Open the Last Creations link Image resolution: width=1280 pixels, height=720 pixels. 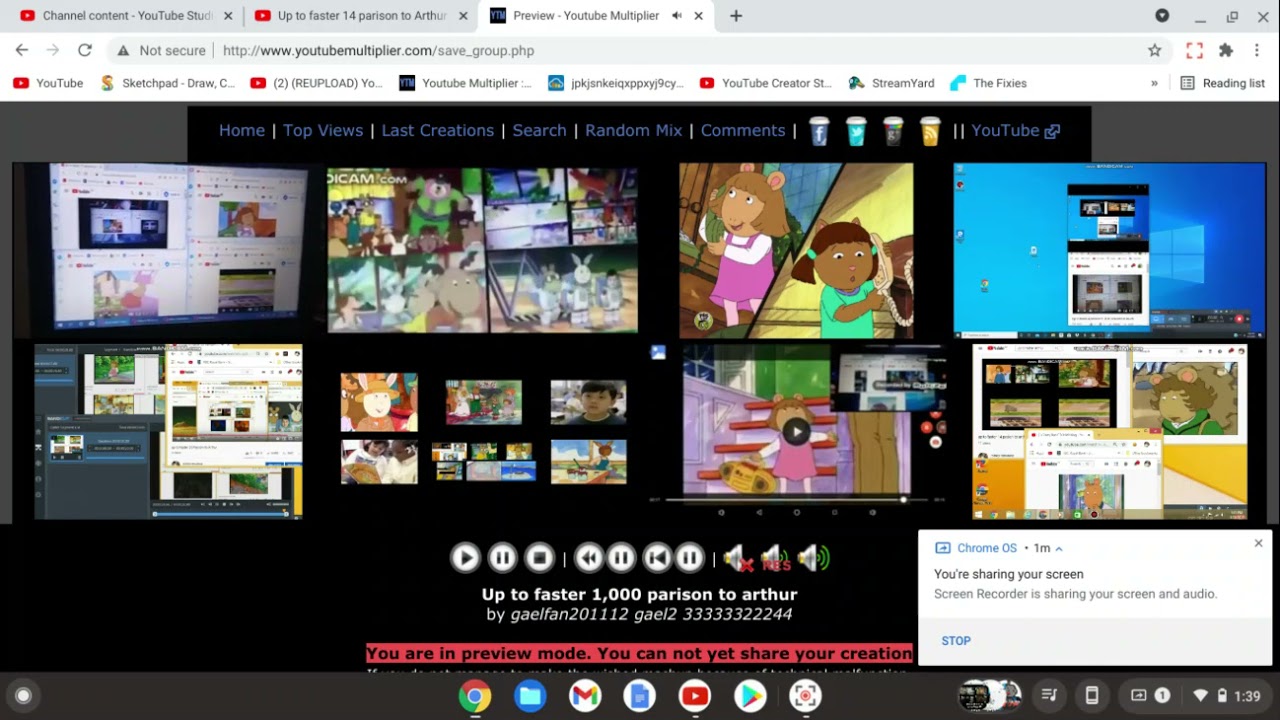click(438, 130)
